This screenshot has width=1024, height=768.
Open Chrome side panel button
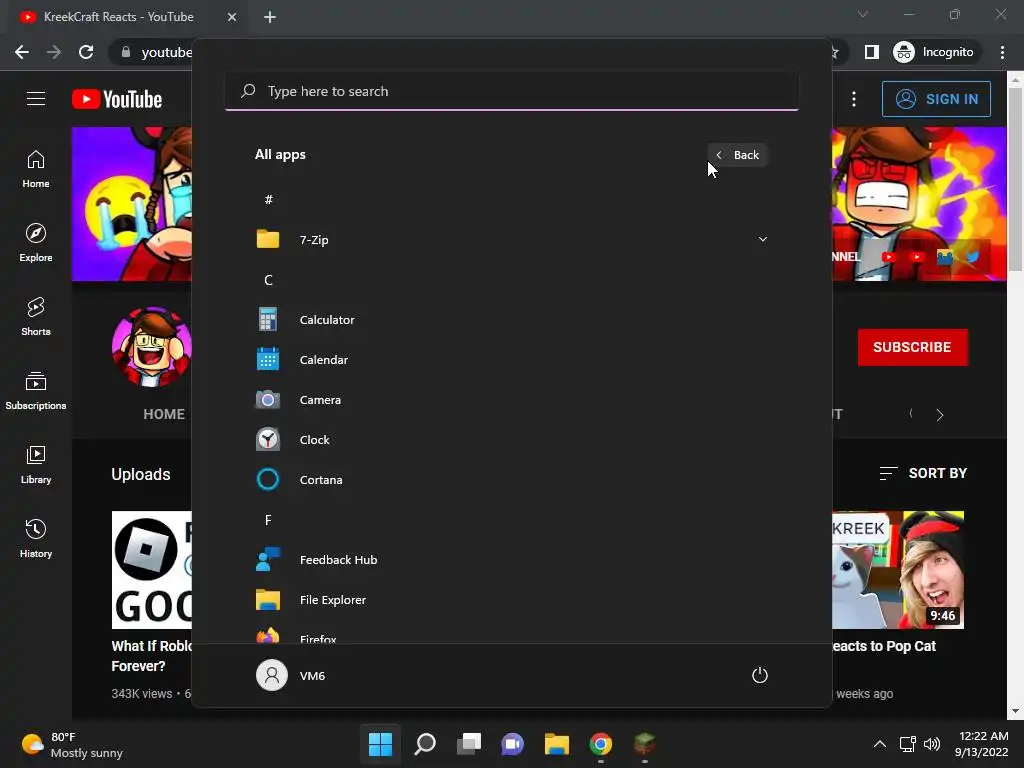click(x=871, y=52)
